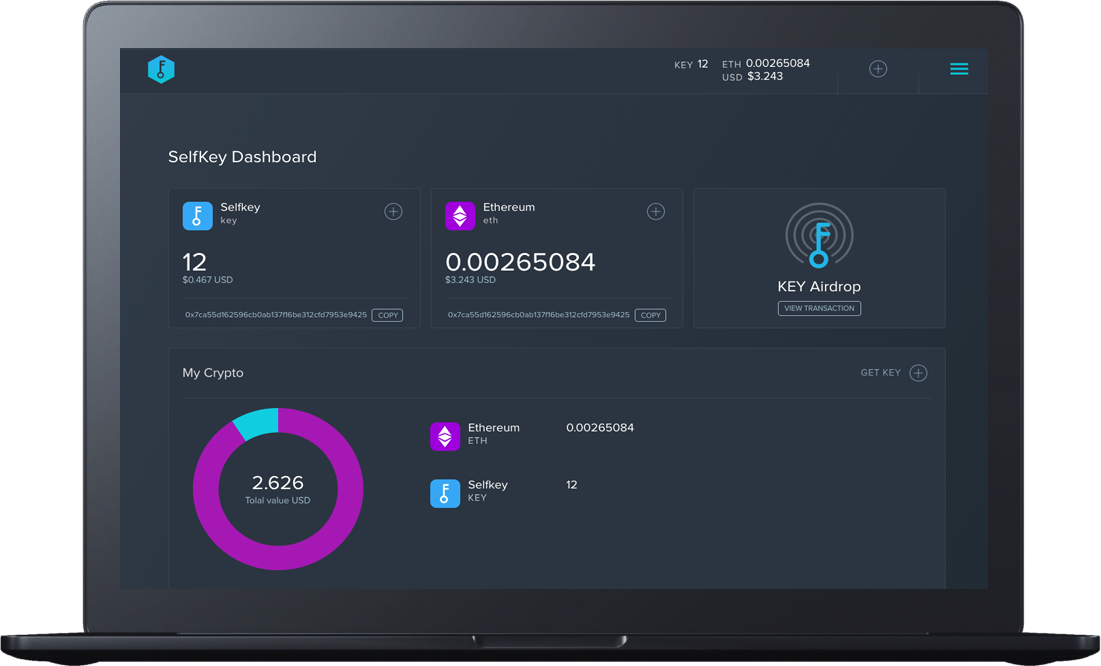Click the GET KEY link
The image size is (1101, 666).
click(x=881, y=373)
